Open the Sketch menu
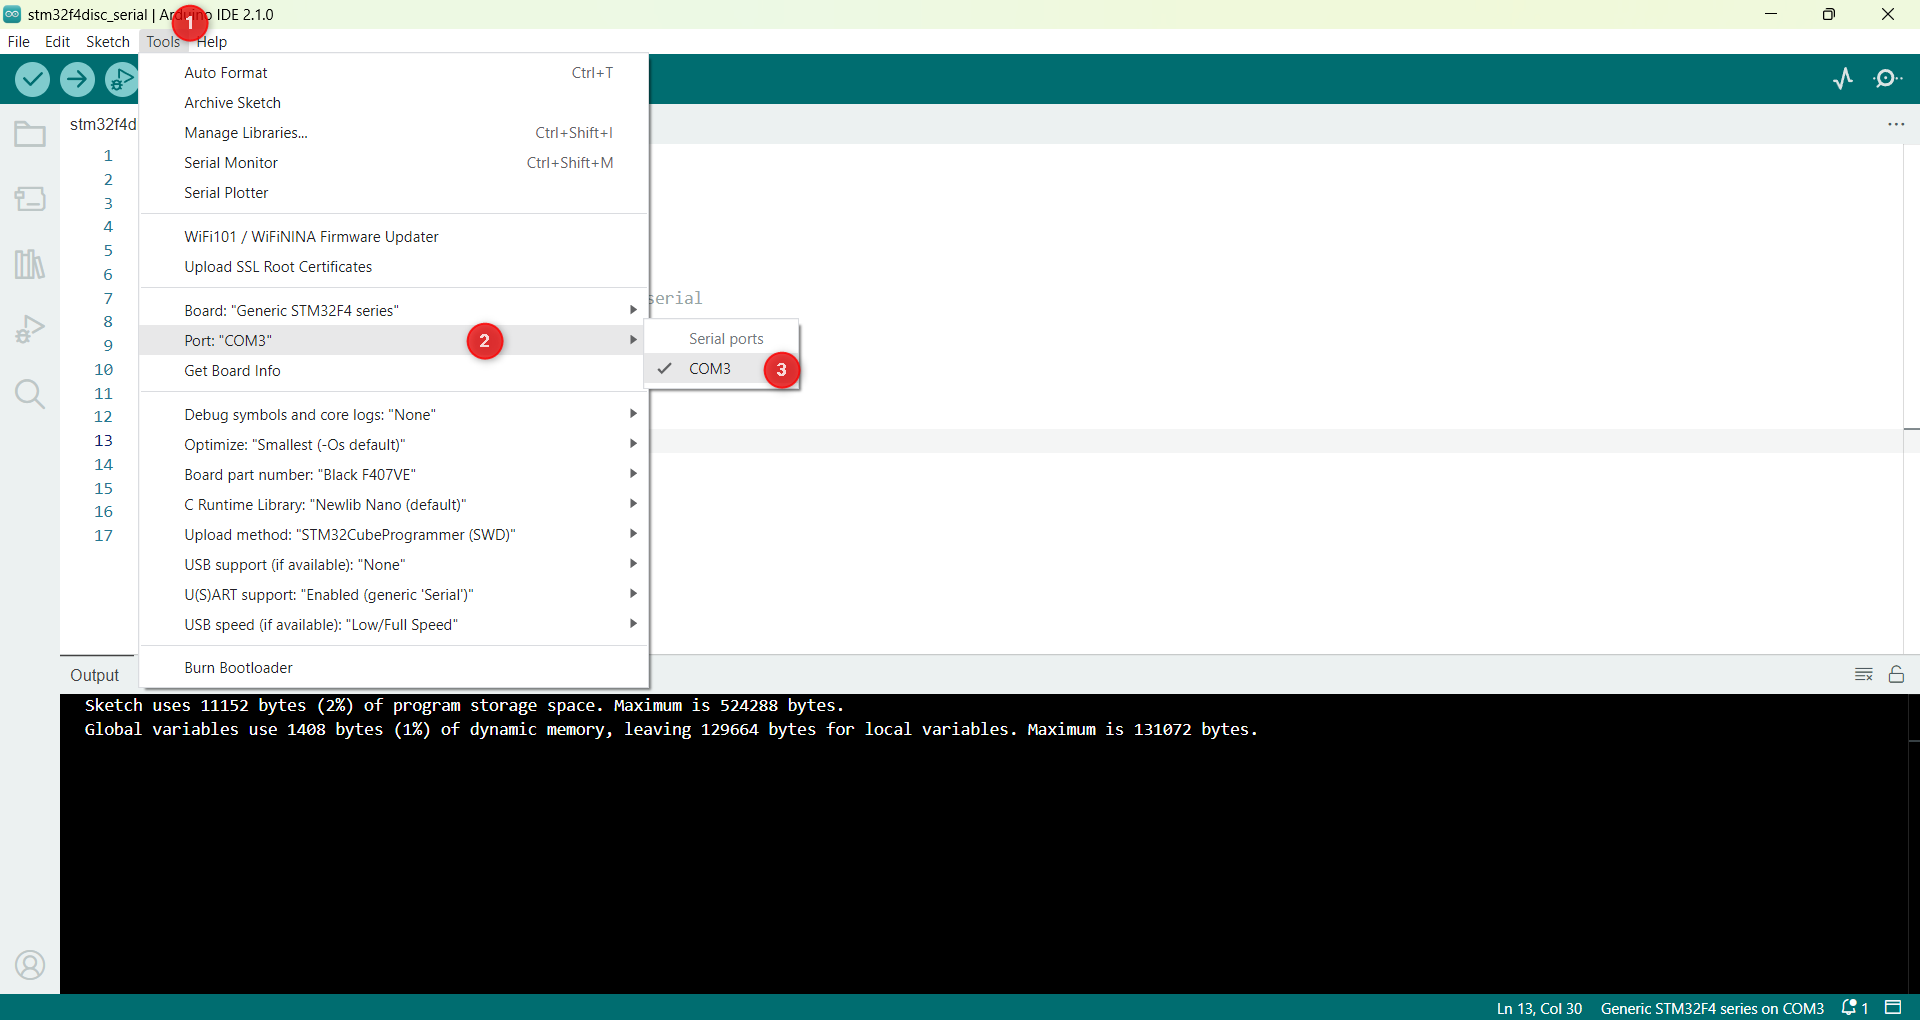This screenshot has width=1920, height=1020. (108, 41)
